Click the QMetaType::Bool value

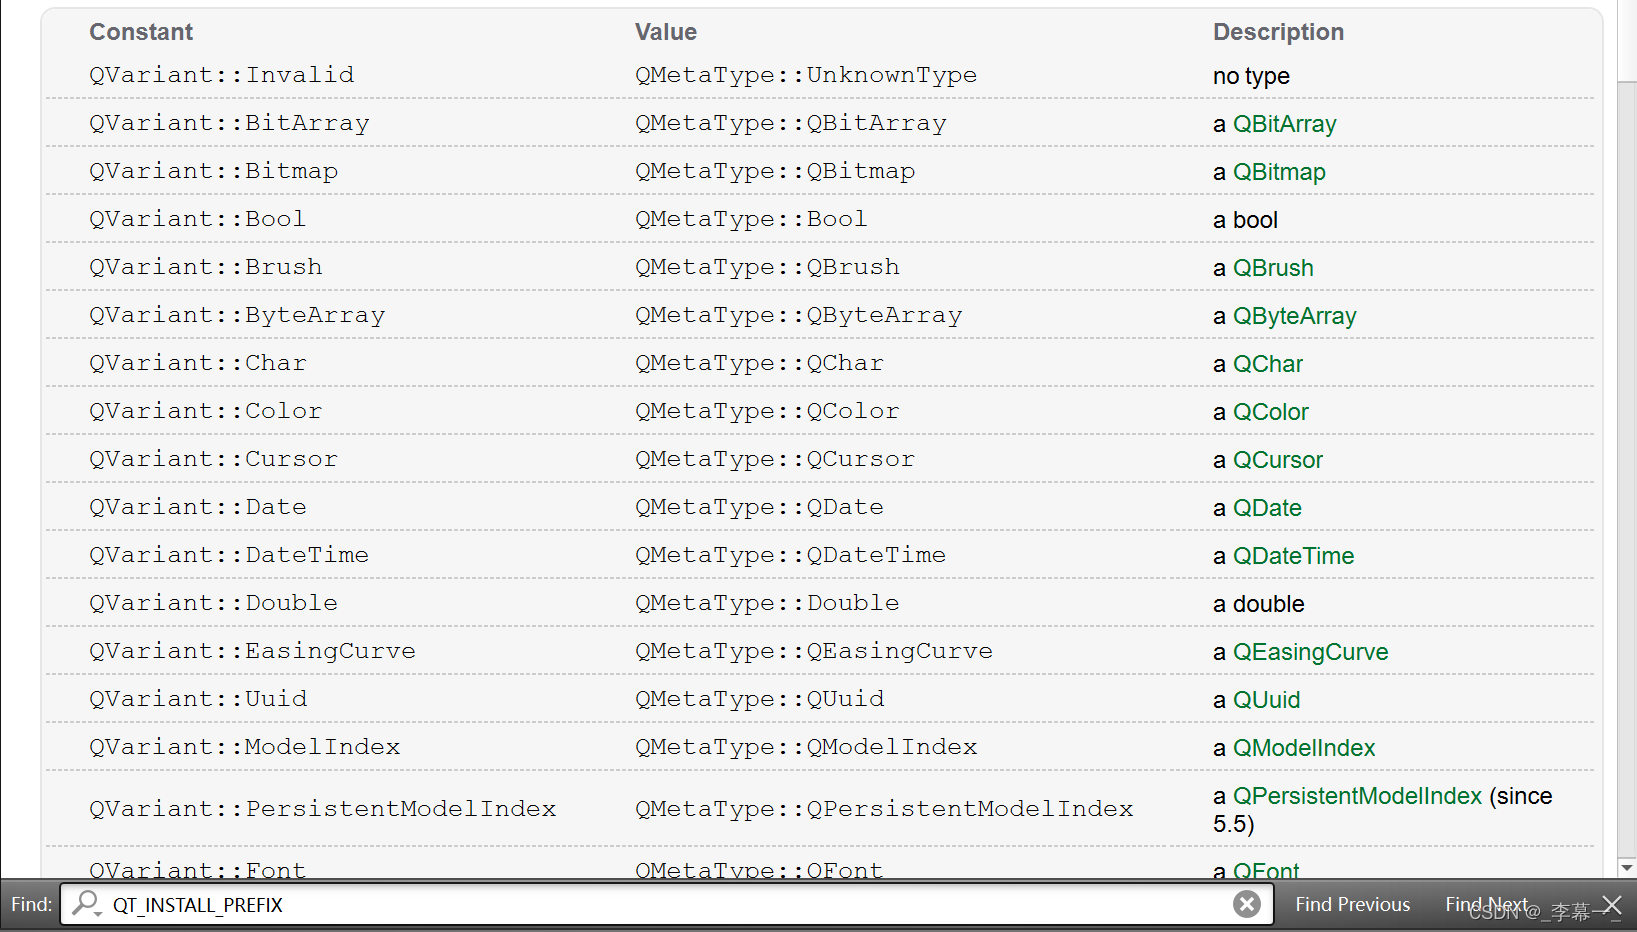pyautogui.click(x=751, y=219)
